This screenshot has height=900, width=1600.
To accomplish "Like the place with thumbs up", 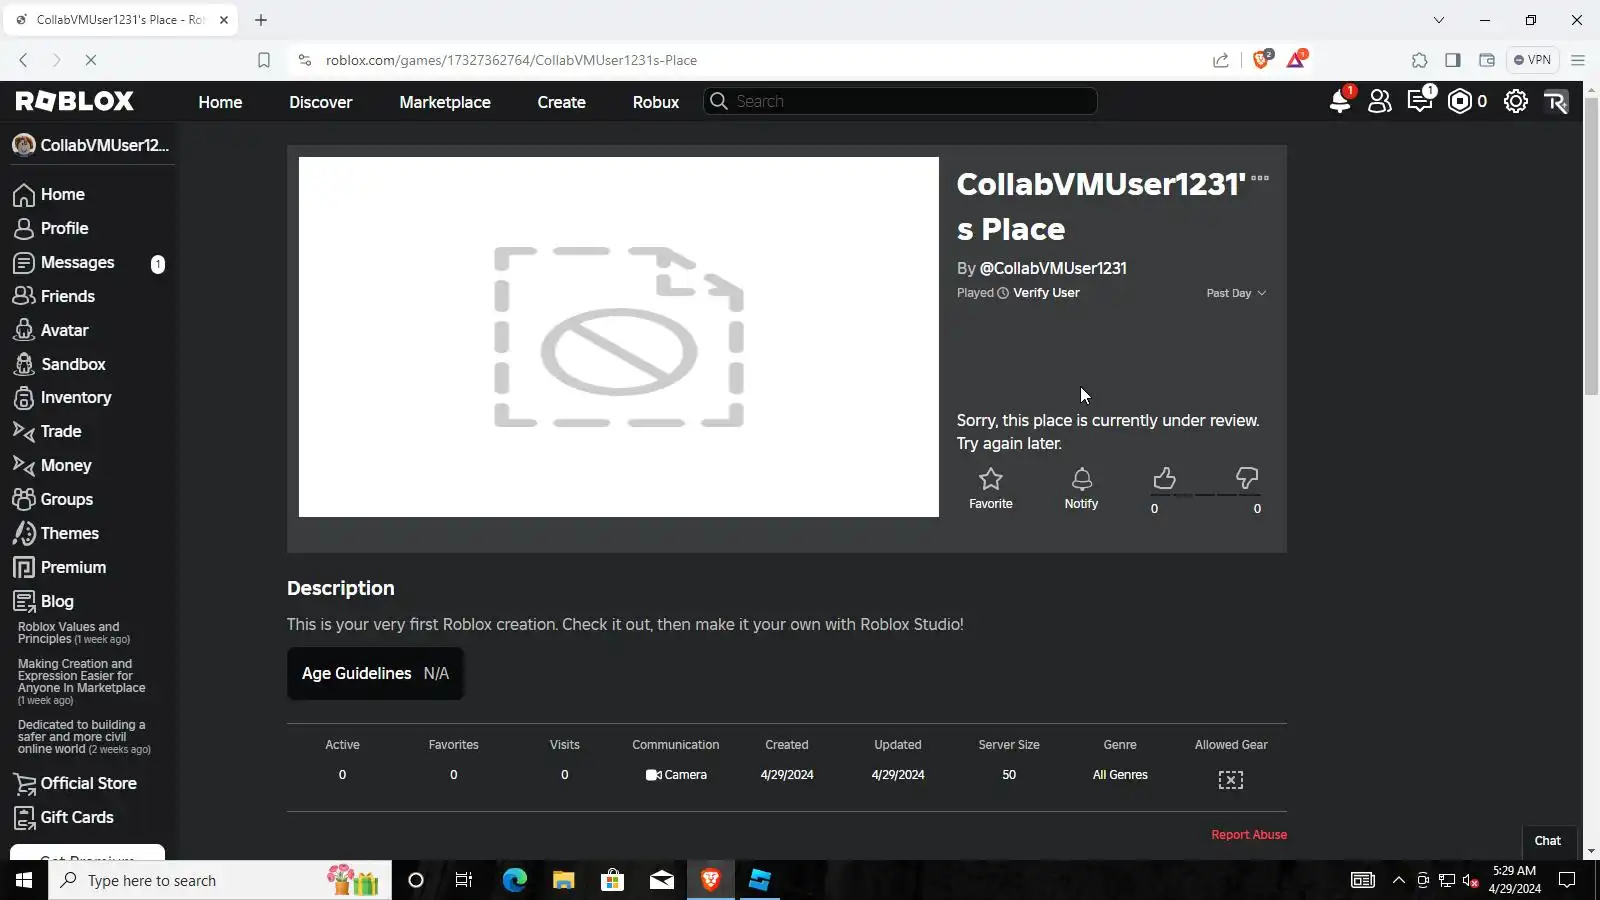I will (x=1164, y=479).
